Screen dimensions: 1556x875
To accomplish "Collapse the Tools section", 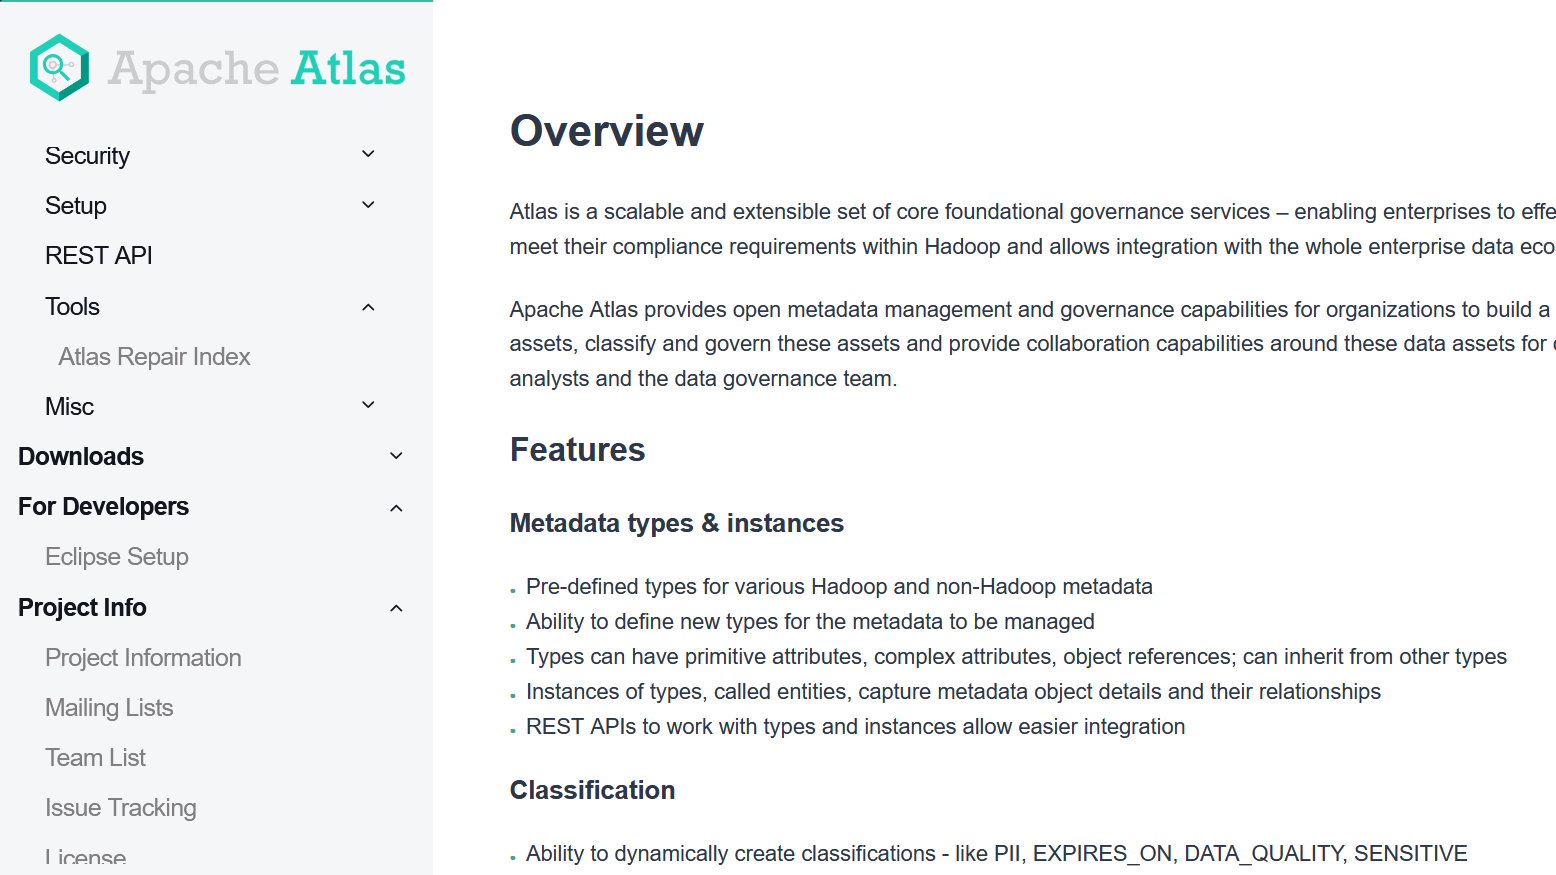I will coord(367,307).
